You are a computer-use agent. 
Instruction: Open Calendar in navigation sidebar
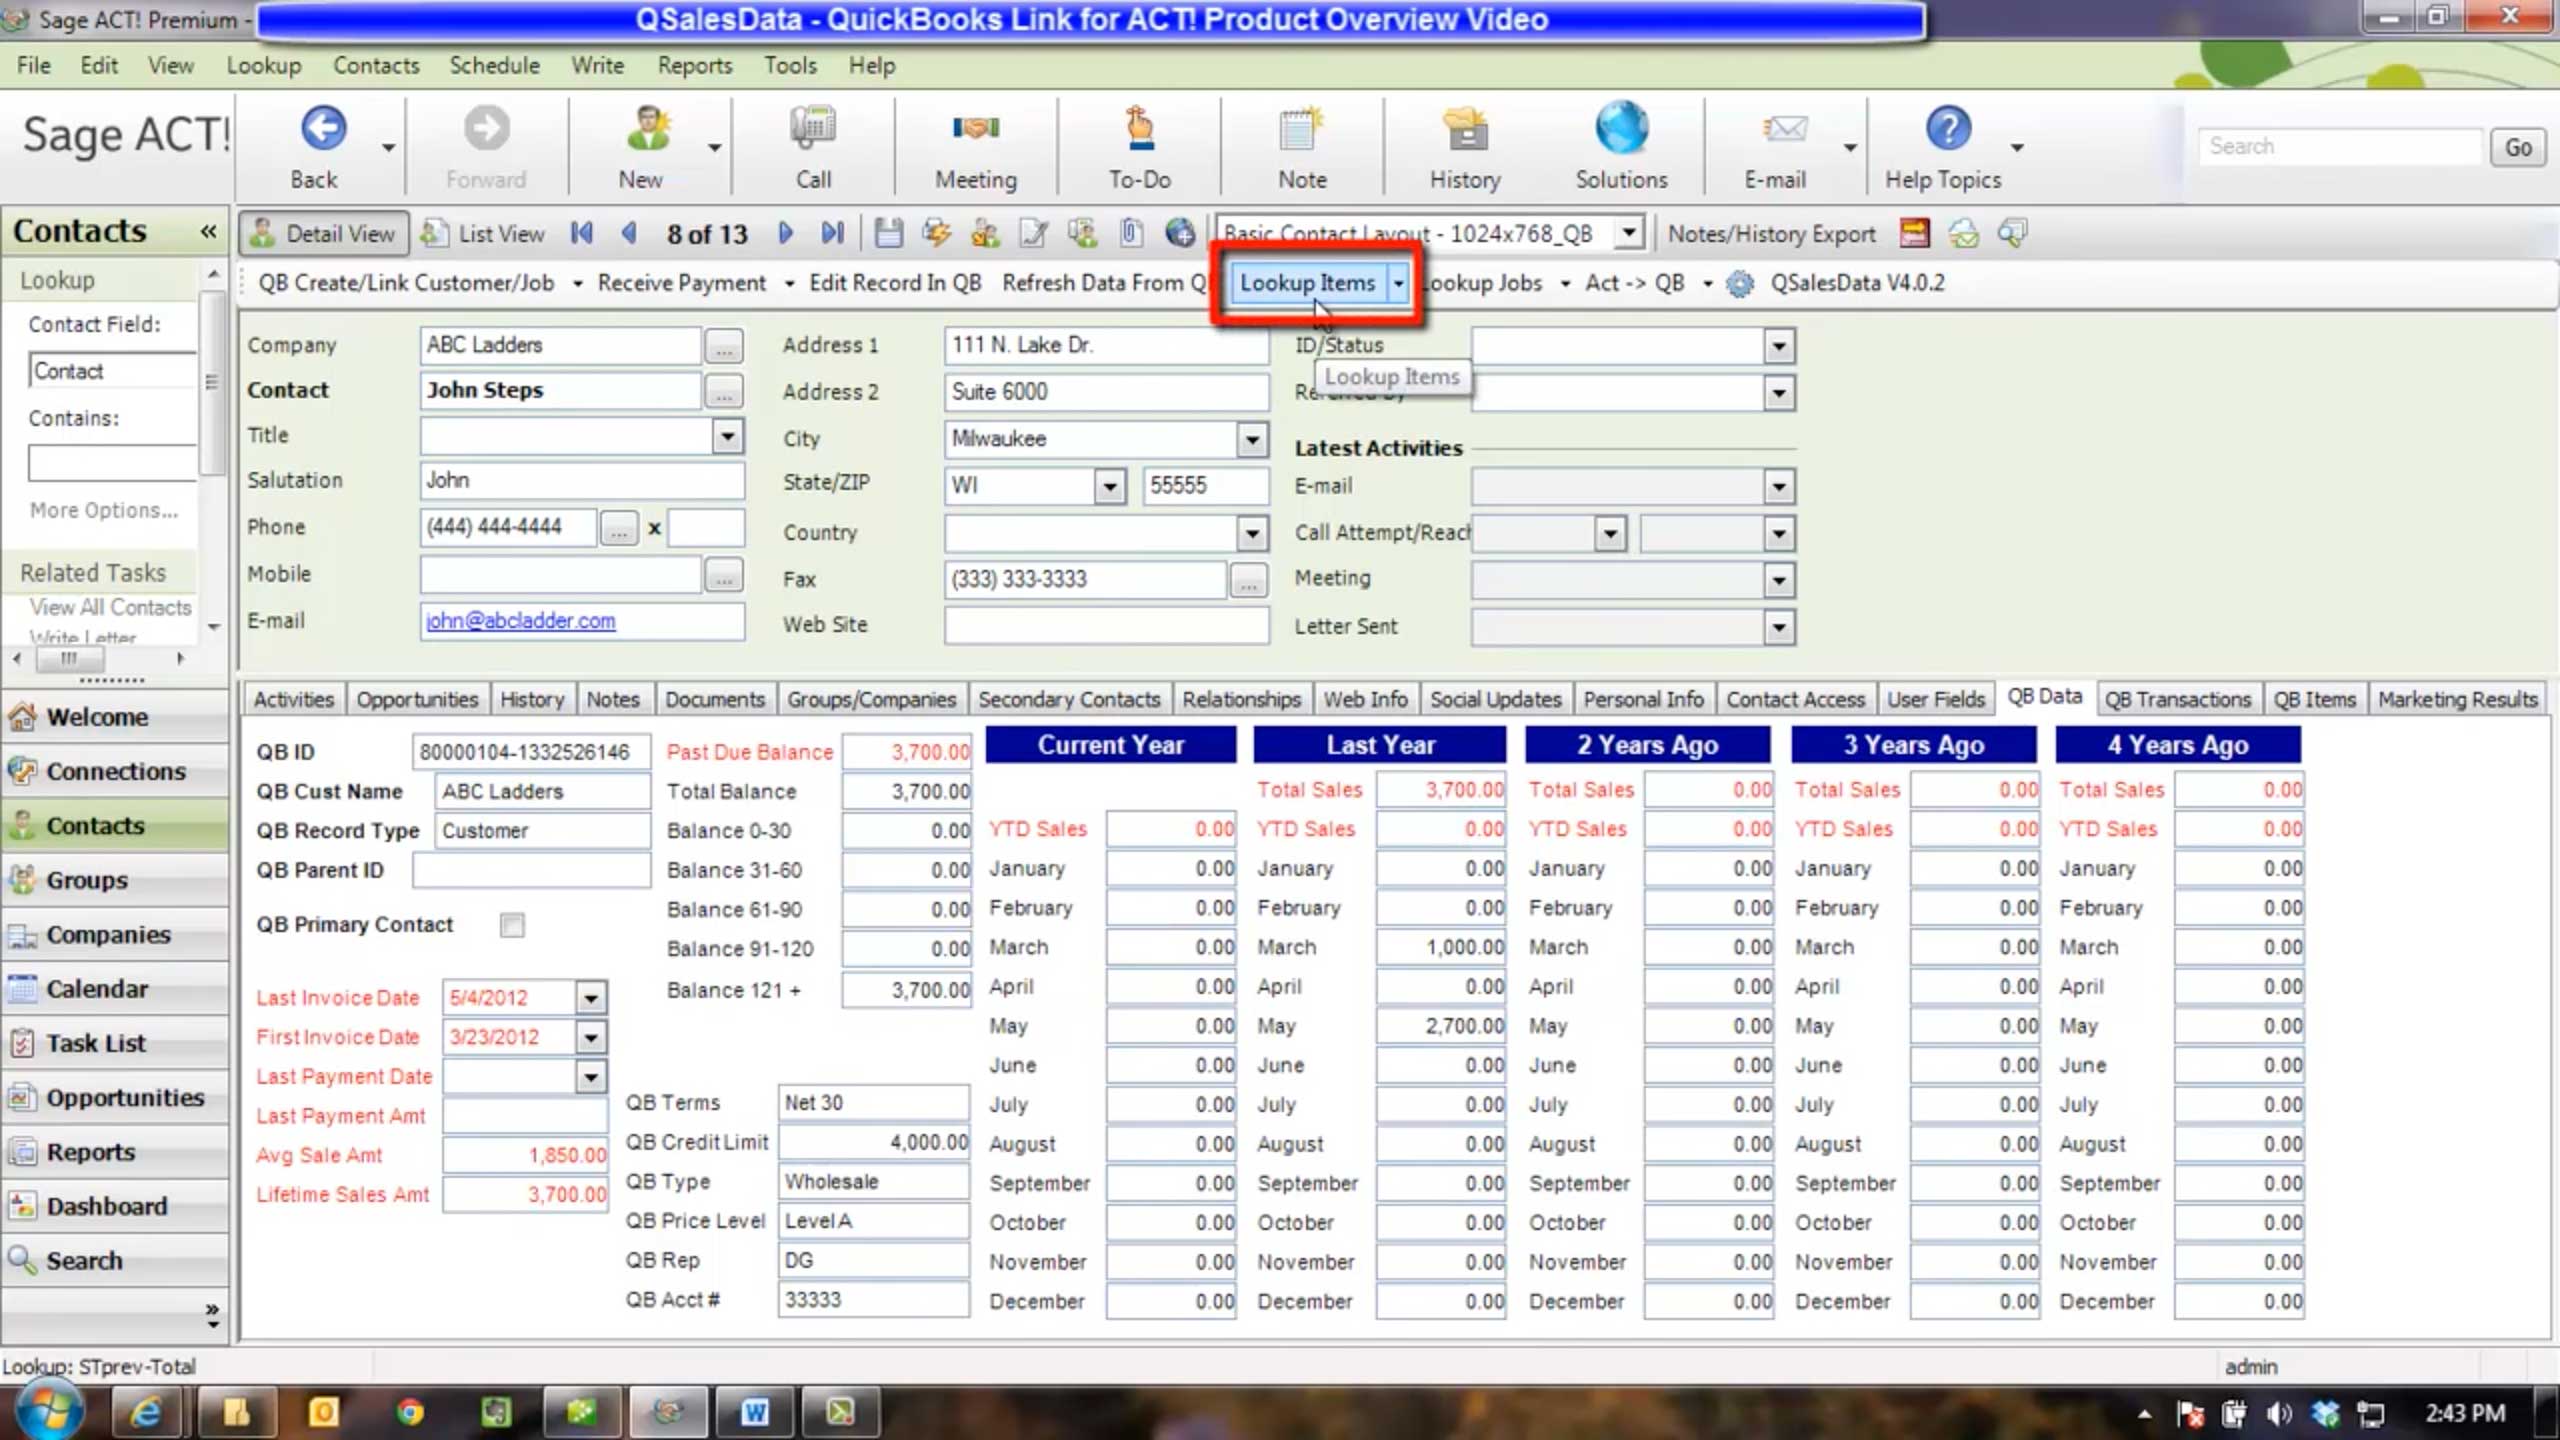coord(115,988)
